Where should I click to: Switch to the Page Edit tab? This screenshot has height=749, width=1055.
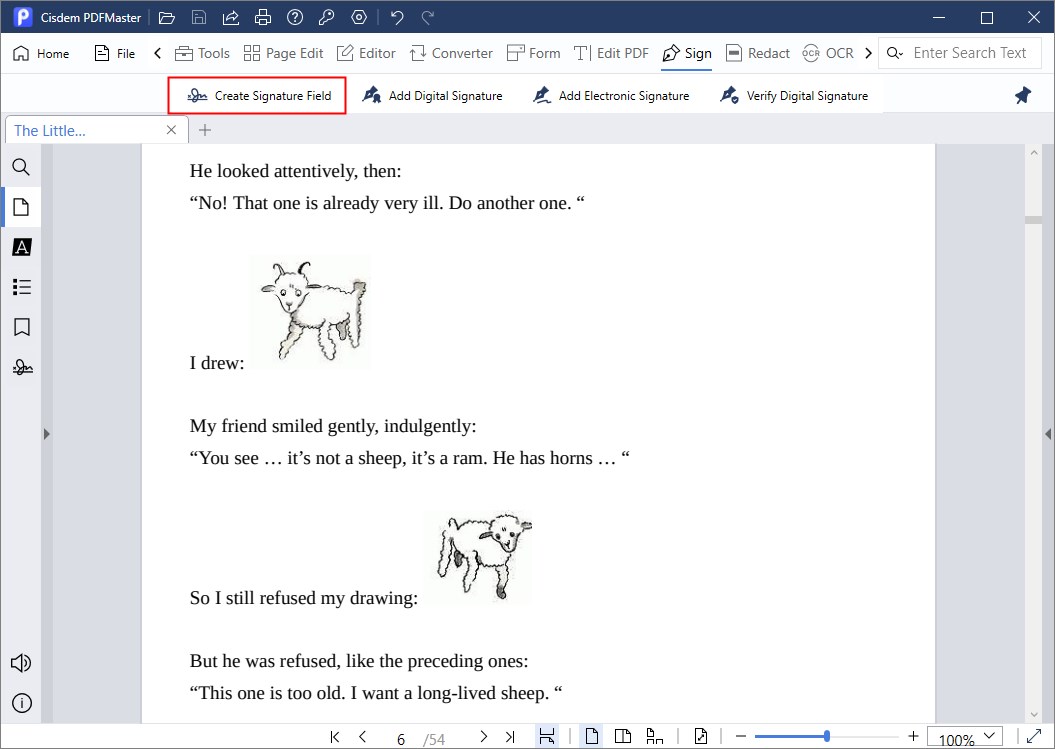(x=283, y=53)
